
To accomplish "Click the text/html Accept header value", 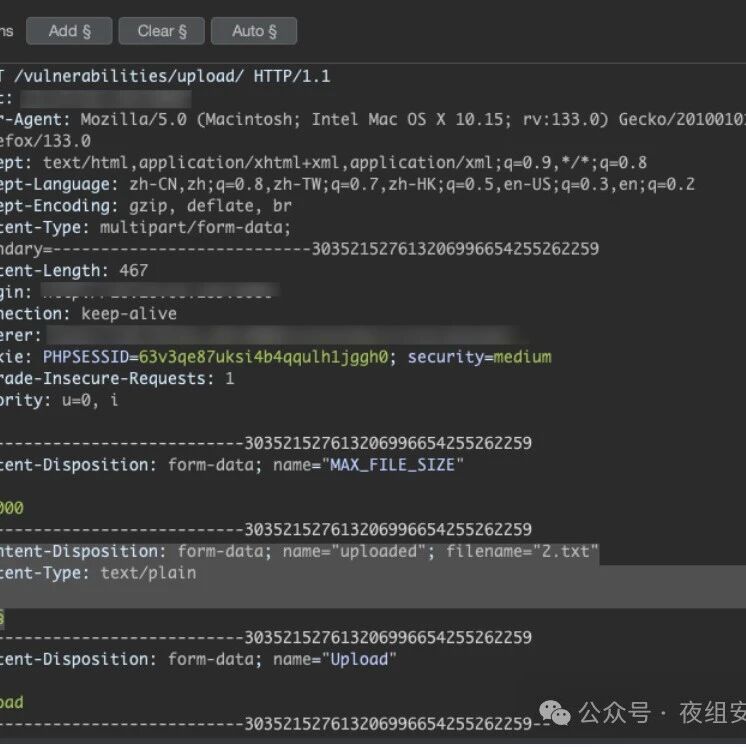I will 345,163.
